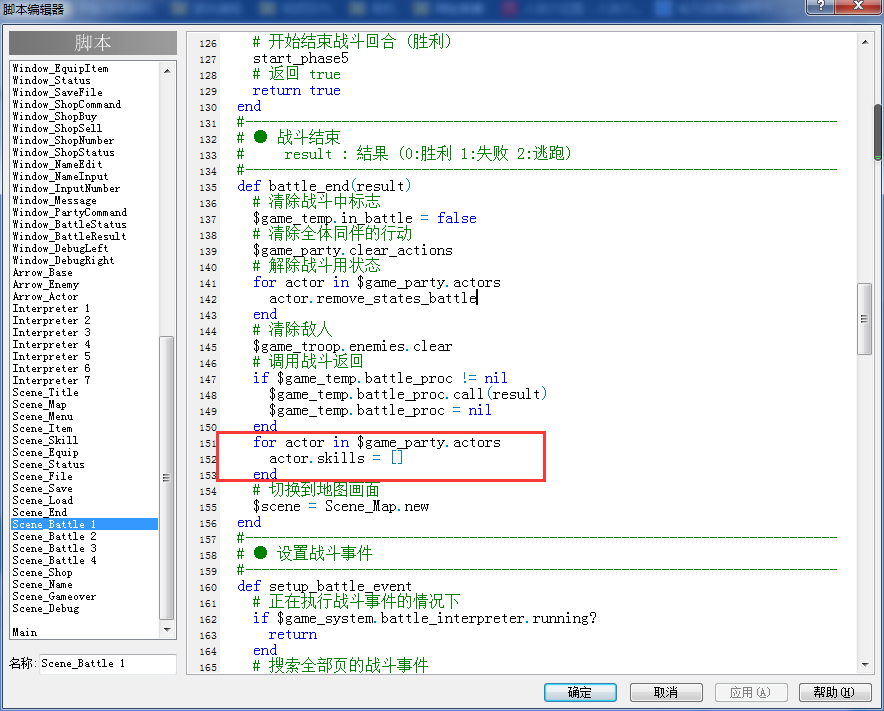Close the script editor window
This screenshot has width=884, height=711.
tap(858, 6)
